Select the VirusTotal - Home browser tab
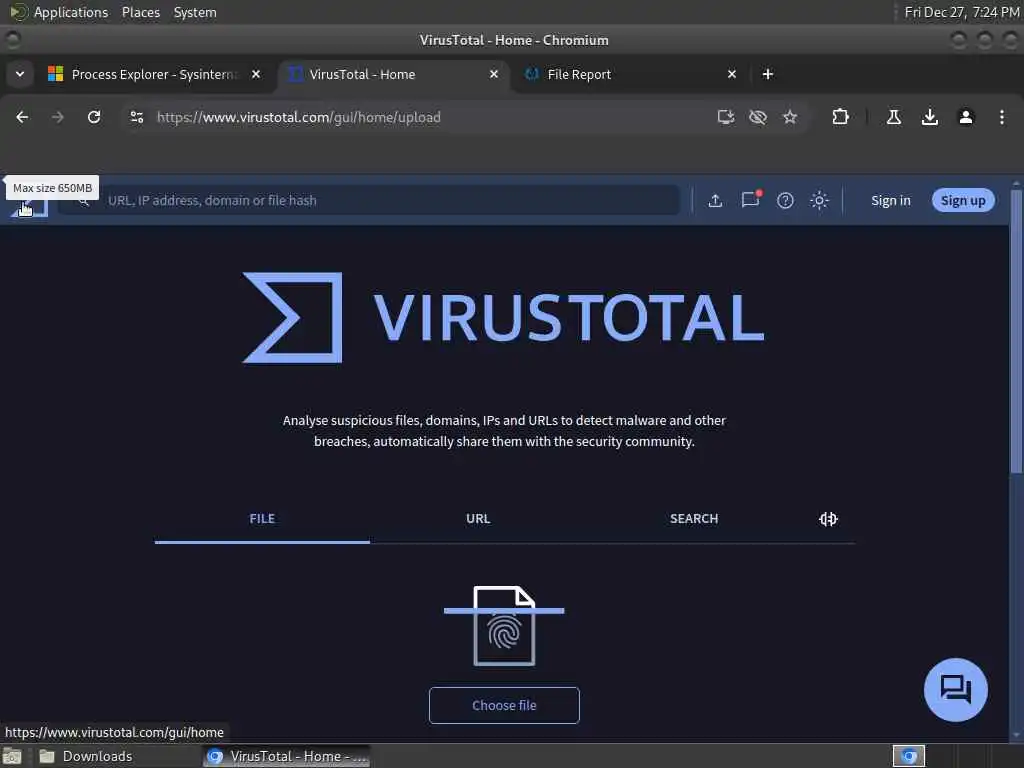This screenshot has width=1024, height=768. 392,74
